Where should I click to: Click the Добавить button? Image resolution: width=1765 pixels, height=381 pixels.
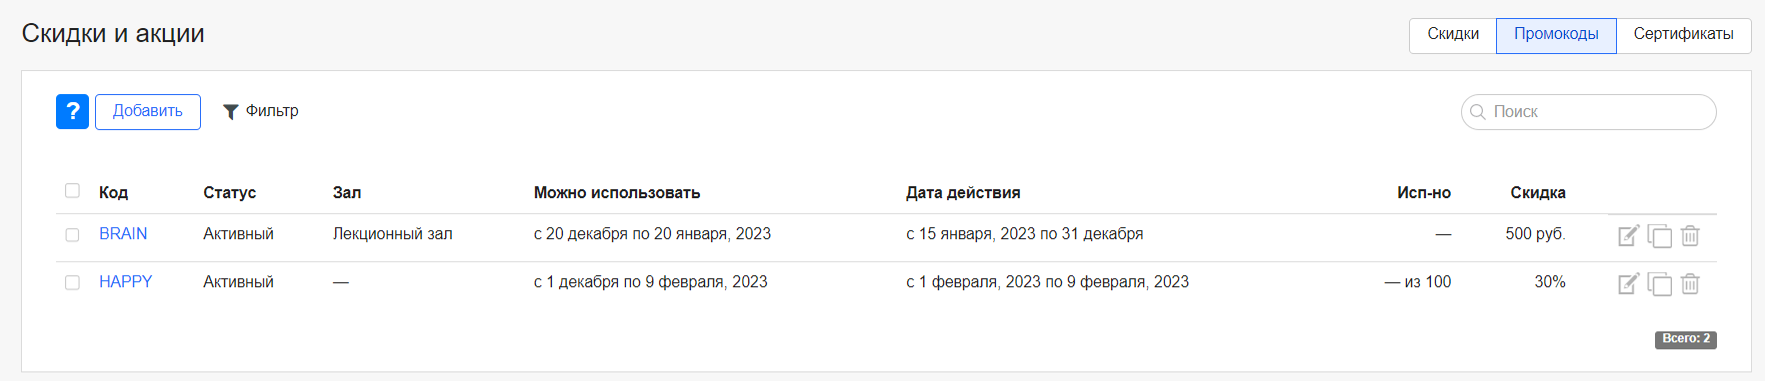(x=148, y=112)
